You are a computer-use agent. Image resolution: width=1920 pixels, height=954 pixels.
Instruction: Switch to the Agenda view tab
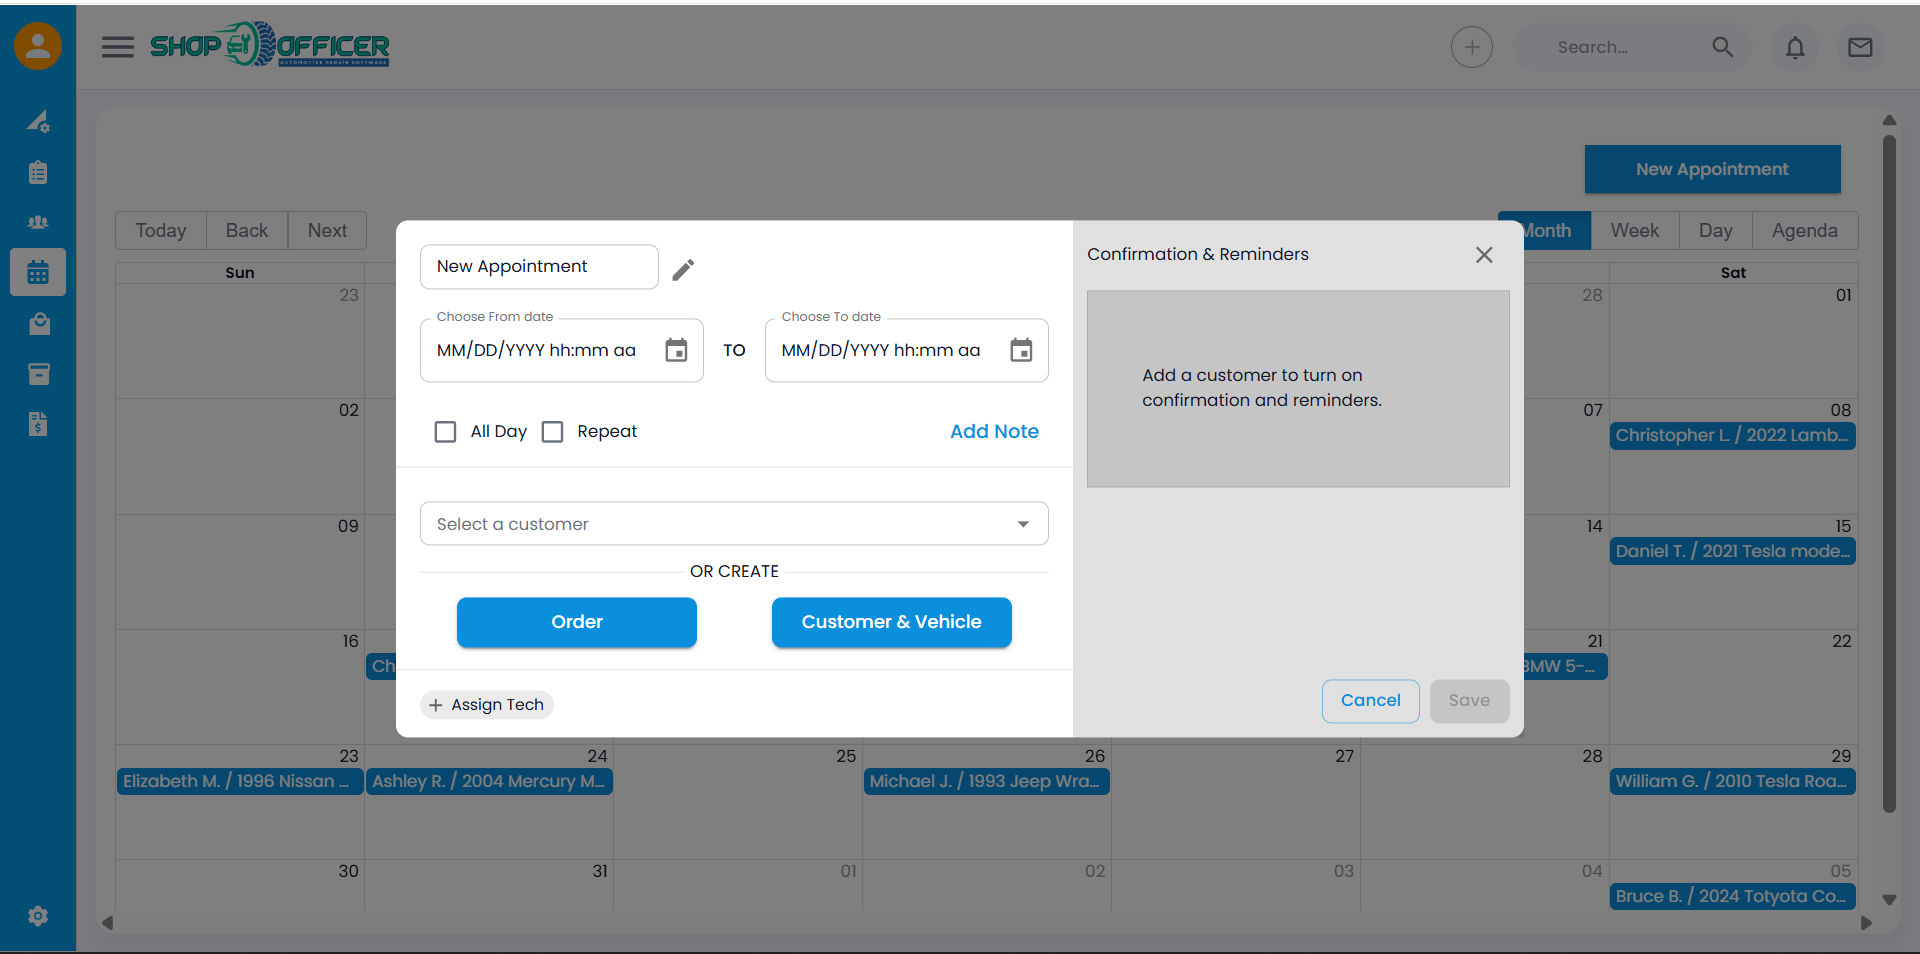(1804, 231)
